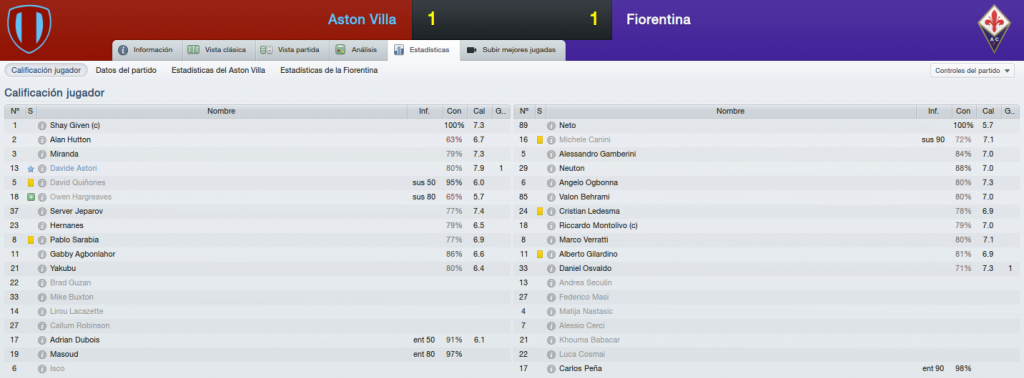Screen dimensions: 1024x378
Task: Open Datos del partido section
Action: tap(126, 70)
